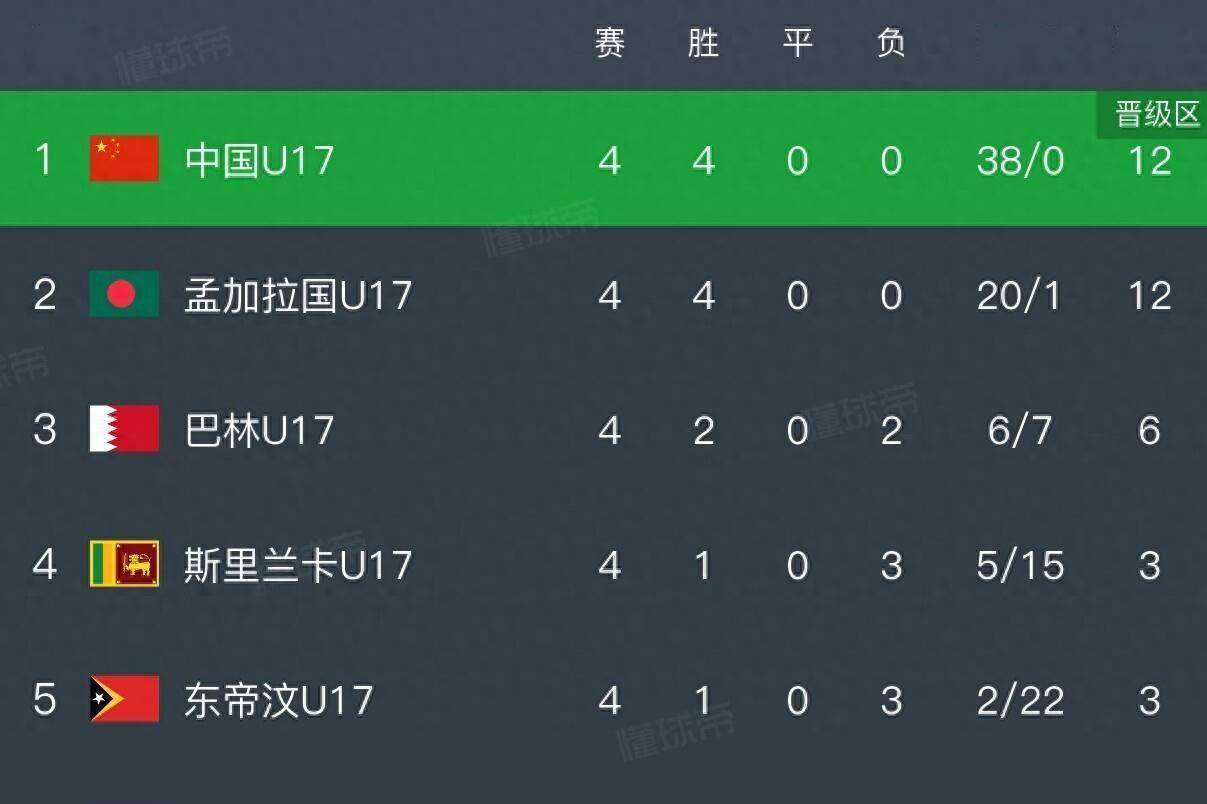Click the 平 column header
The width and height of the screenshot is (1207, 804).
[797, 43]
